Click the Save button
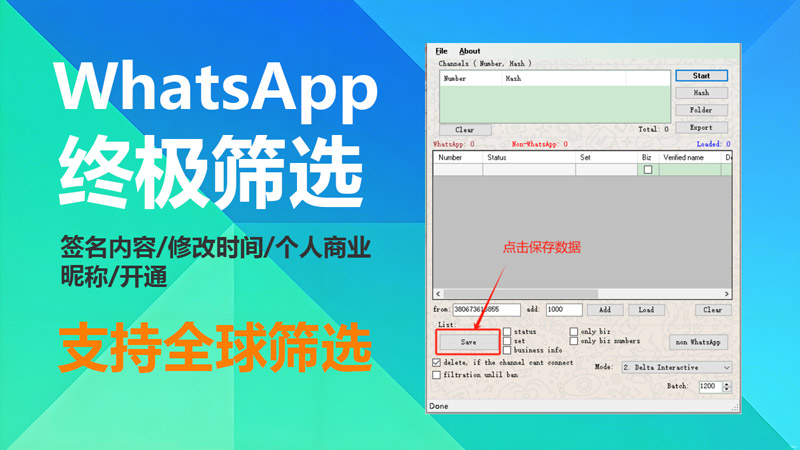The height and width of the screenshot is (450, 800). pyautogui.click(x=468, y=342)
